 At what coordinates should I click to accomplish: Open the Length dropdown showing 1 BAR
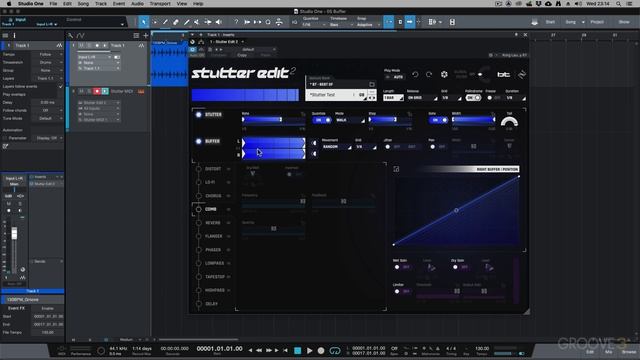(393, 98)
